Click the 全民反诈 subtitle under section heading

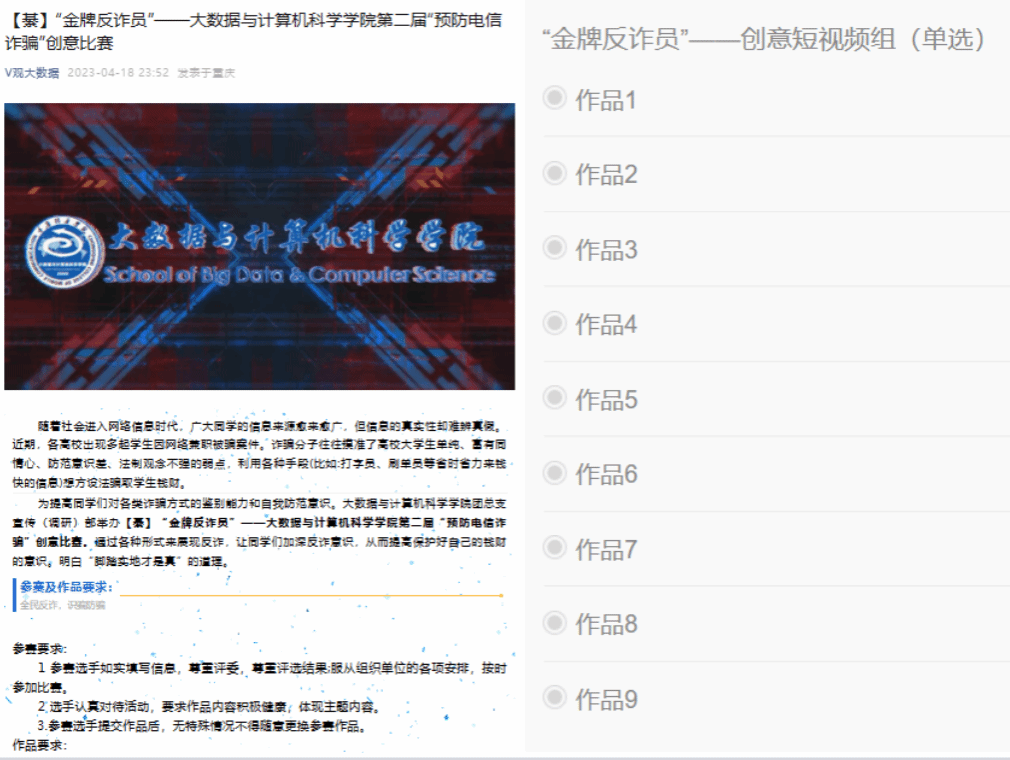(x=62, y=605)
